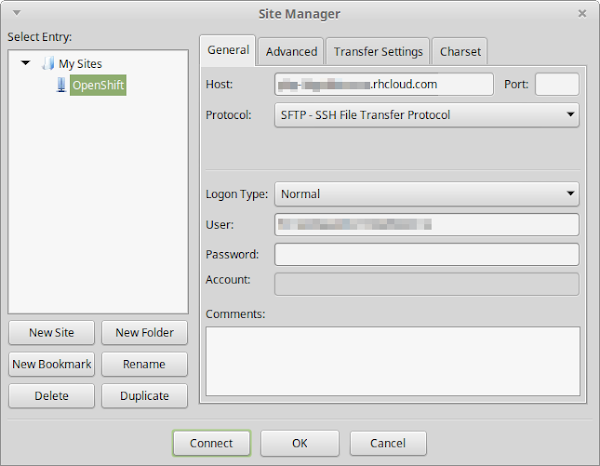The image size is (600, 466).
Task: Click into the Comments text area
Action: [393, 361]
